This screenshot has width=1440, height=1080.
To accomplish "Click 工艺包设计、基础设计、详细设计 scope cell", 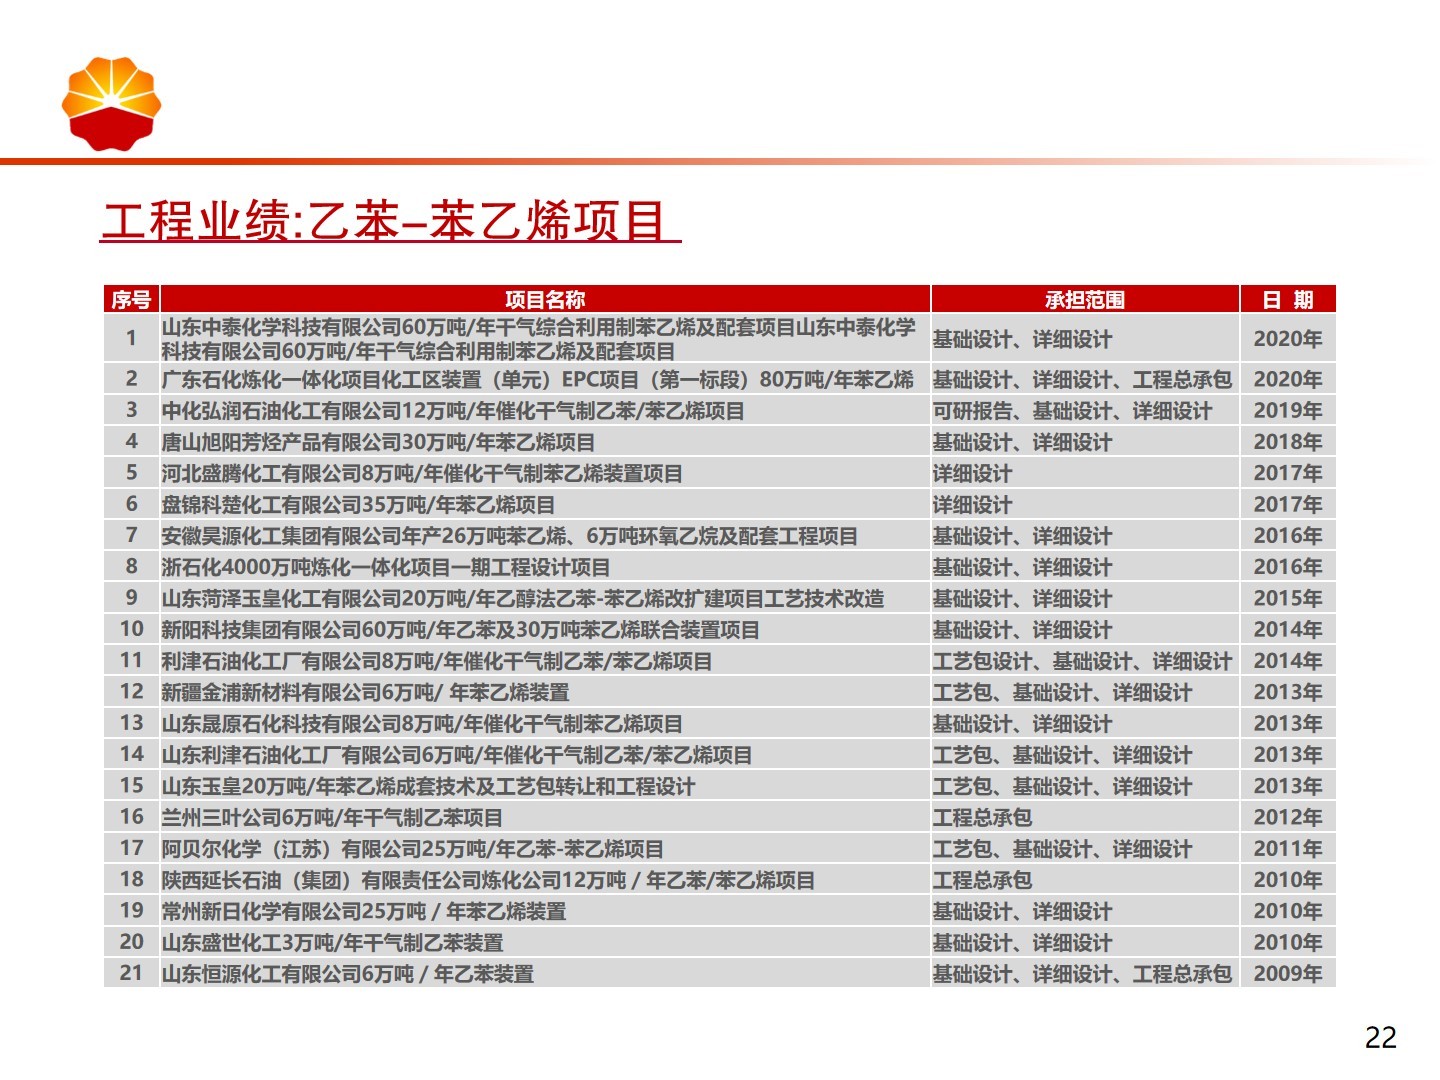I will coord(1085,661).
